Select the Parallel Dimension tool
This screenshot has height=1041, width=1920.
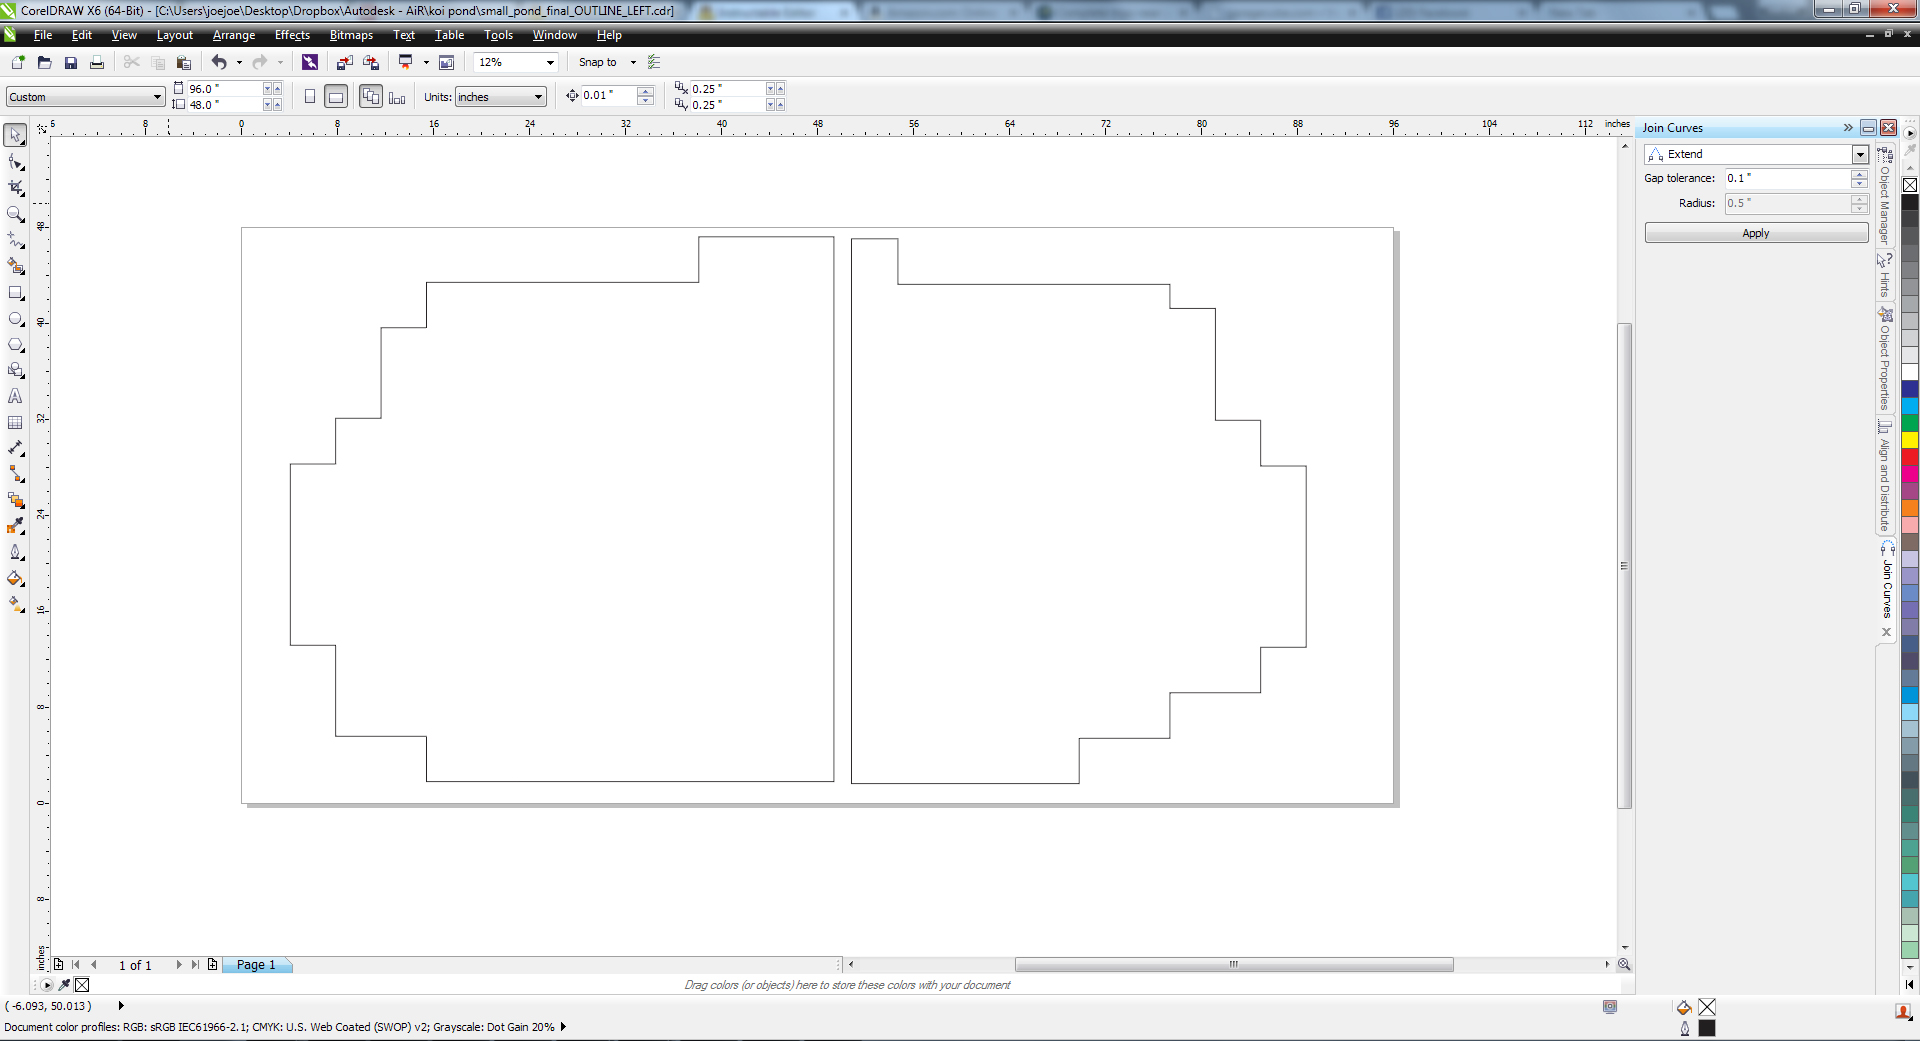click(16, 449)
